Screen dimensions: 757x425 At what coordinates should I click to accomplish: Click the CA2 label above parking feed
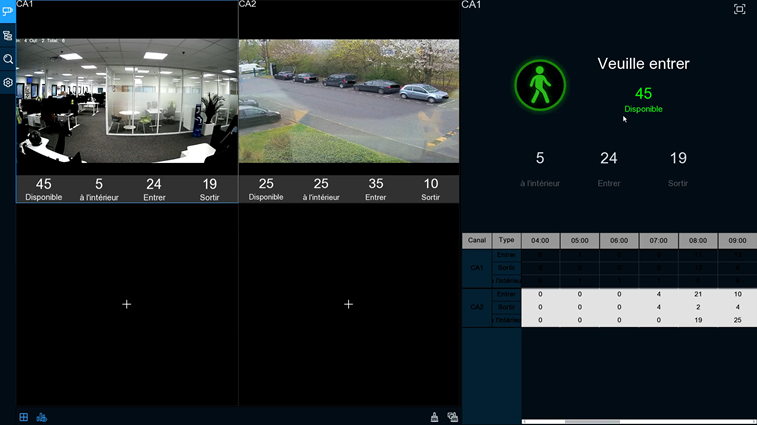[247, 4]
